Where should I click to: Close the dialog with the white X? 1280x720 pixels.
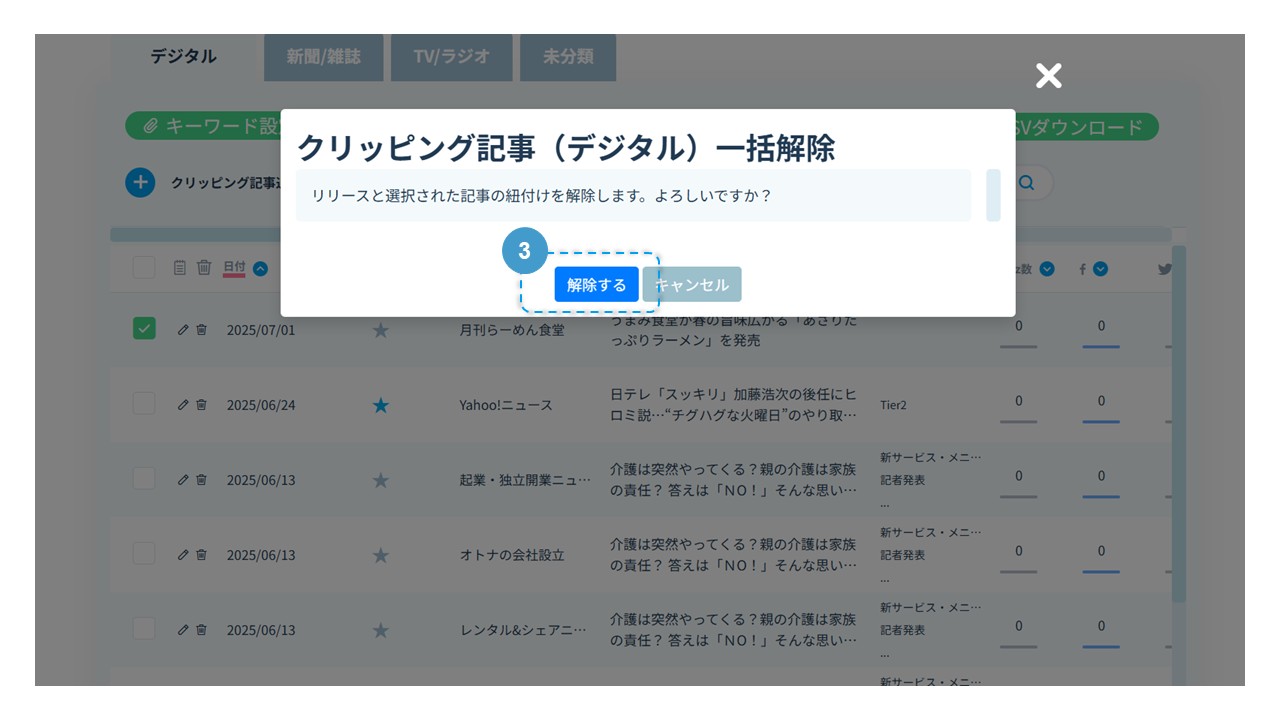tap(1048, 76)
